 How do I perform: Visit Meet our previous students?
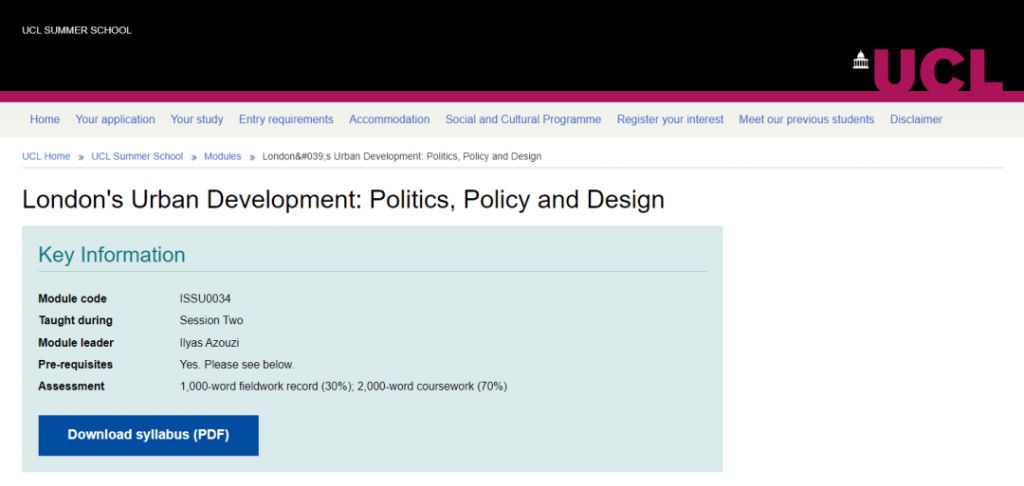807,120
